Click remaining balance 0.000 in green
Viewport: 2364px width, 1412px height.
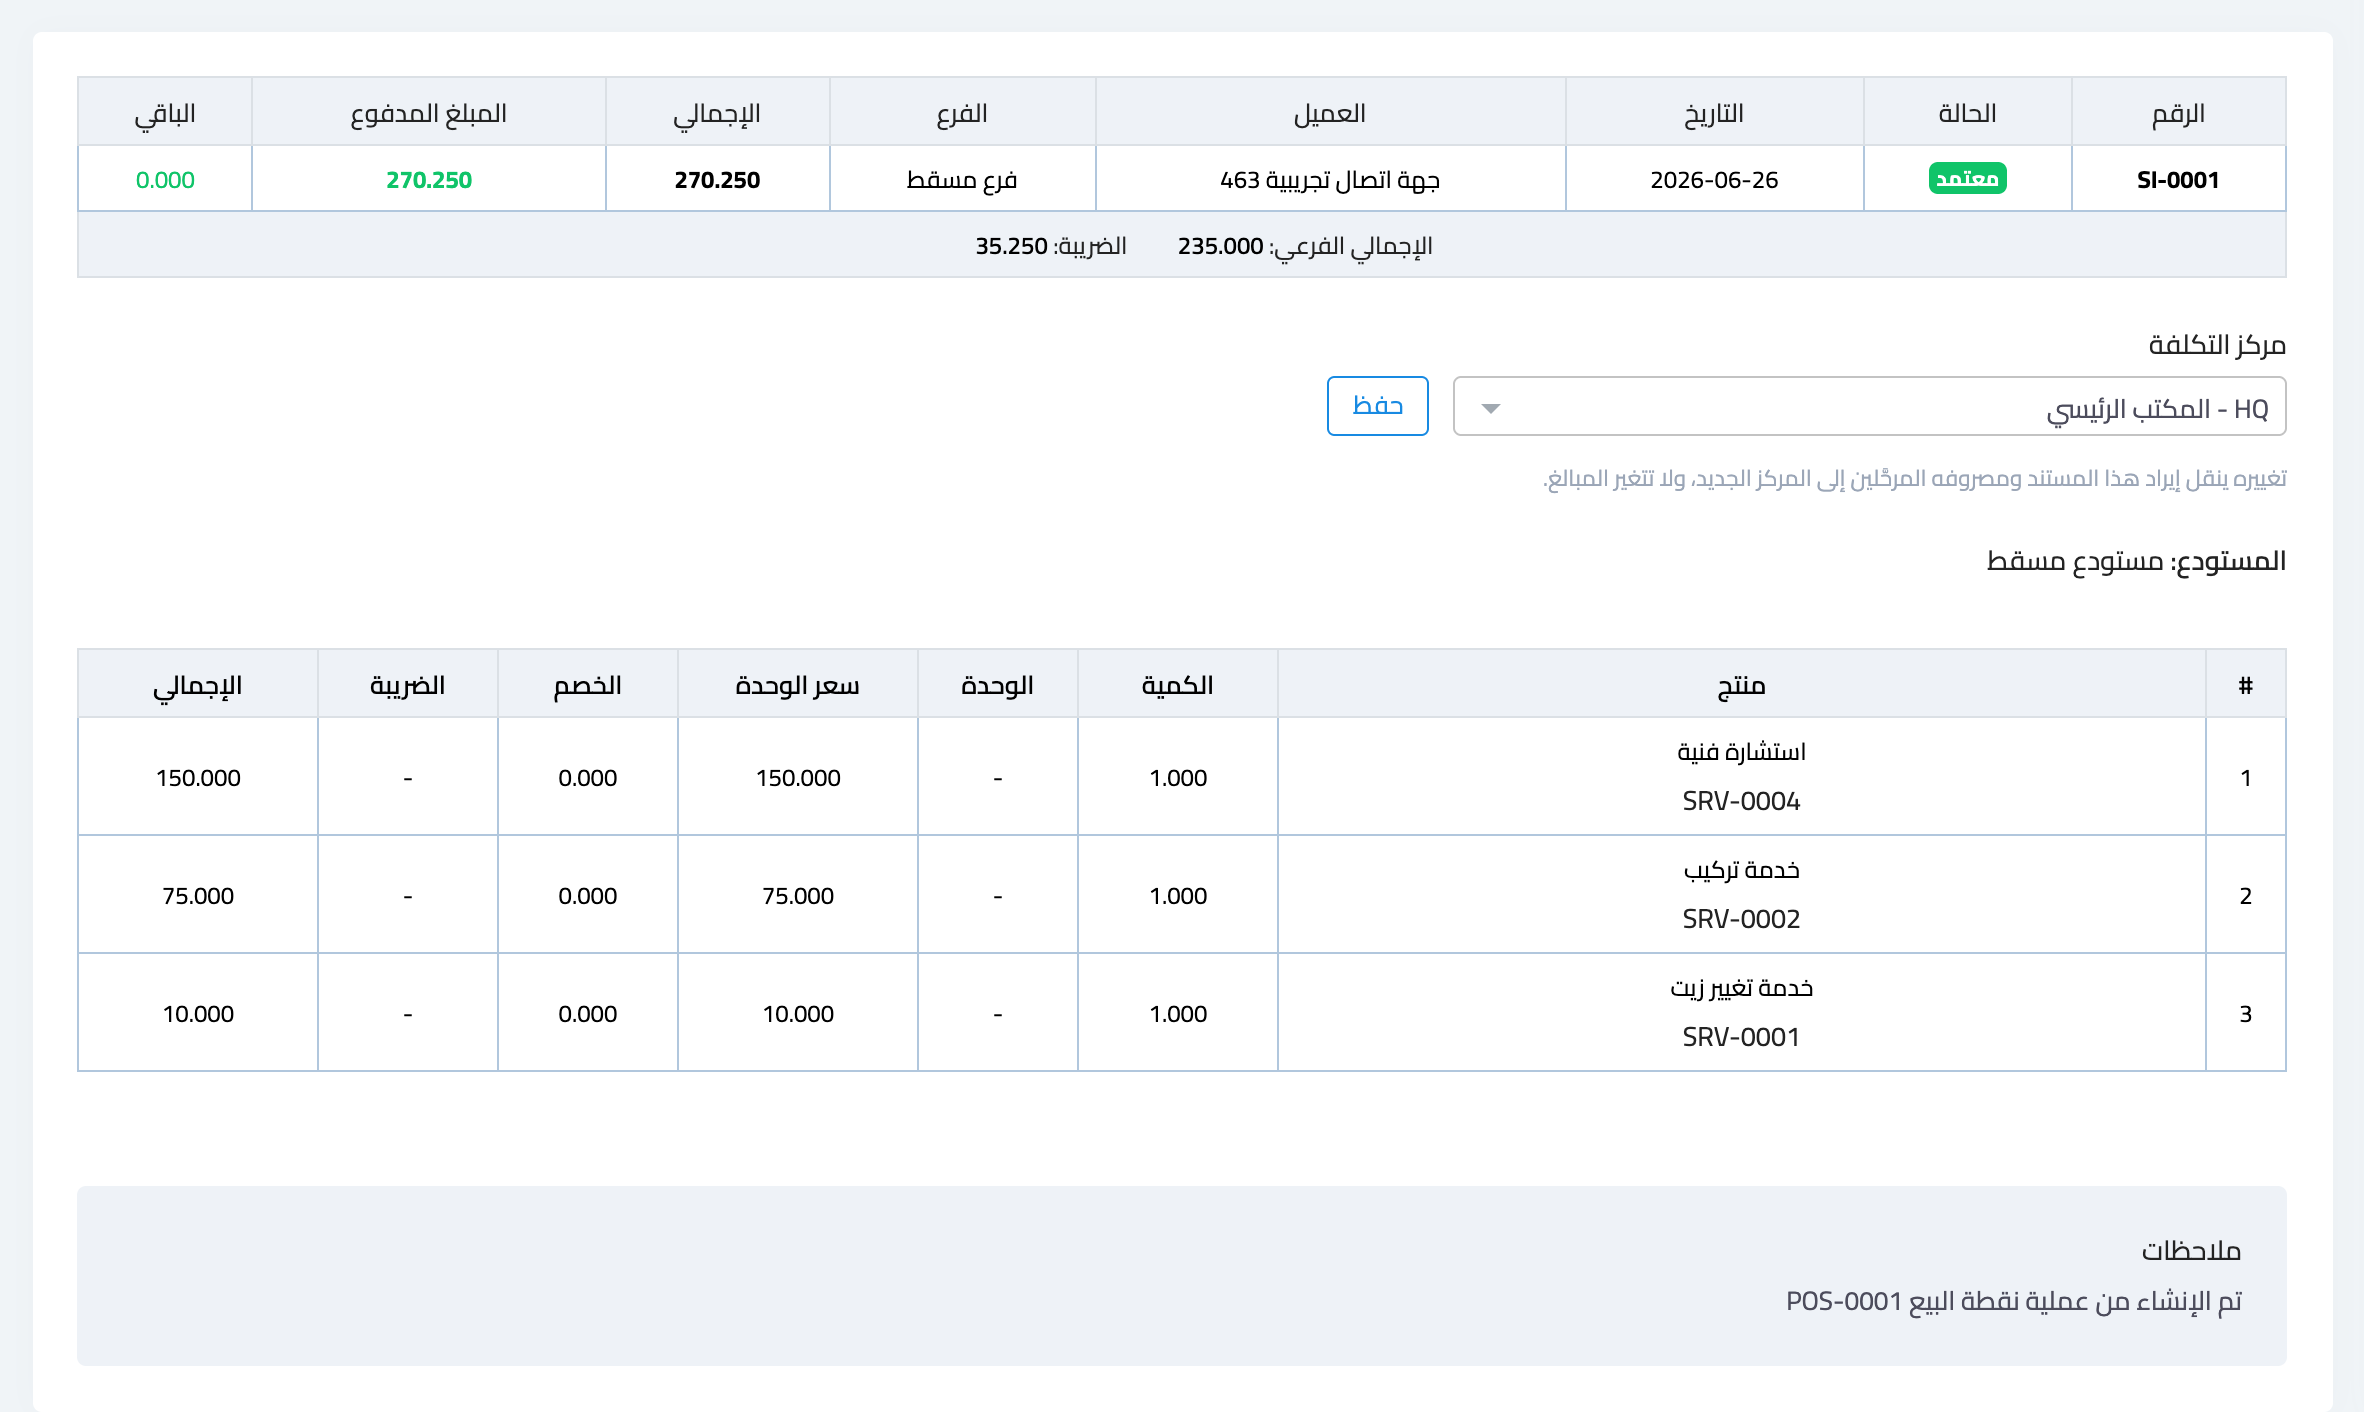point(165,180)
